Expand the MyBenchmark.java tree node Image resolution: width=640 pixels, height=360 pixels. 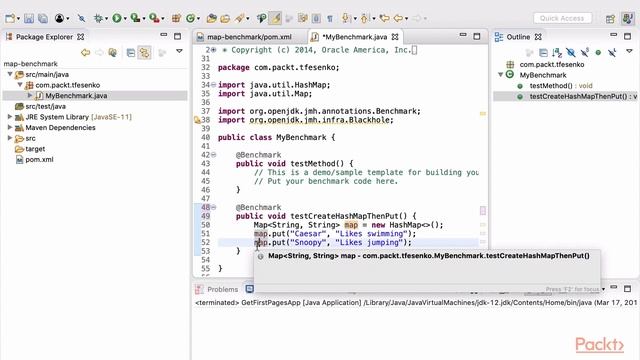pyautogui.click(x=30, y=96)
